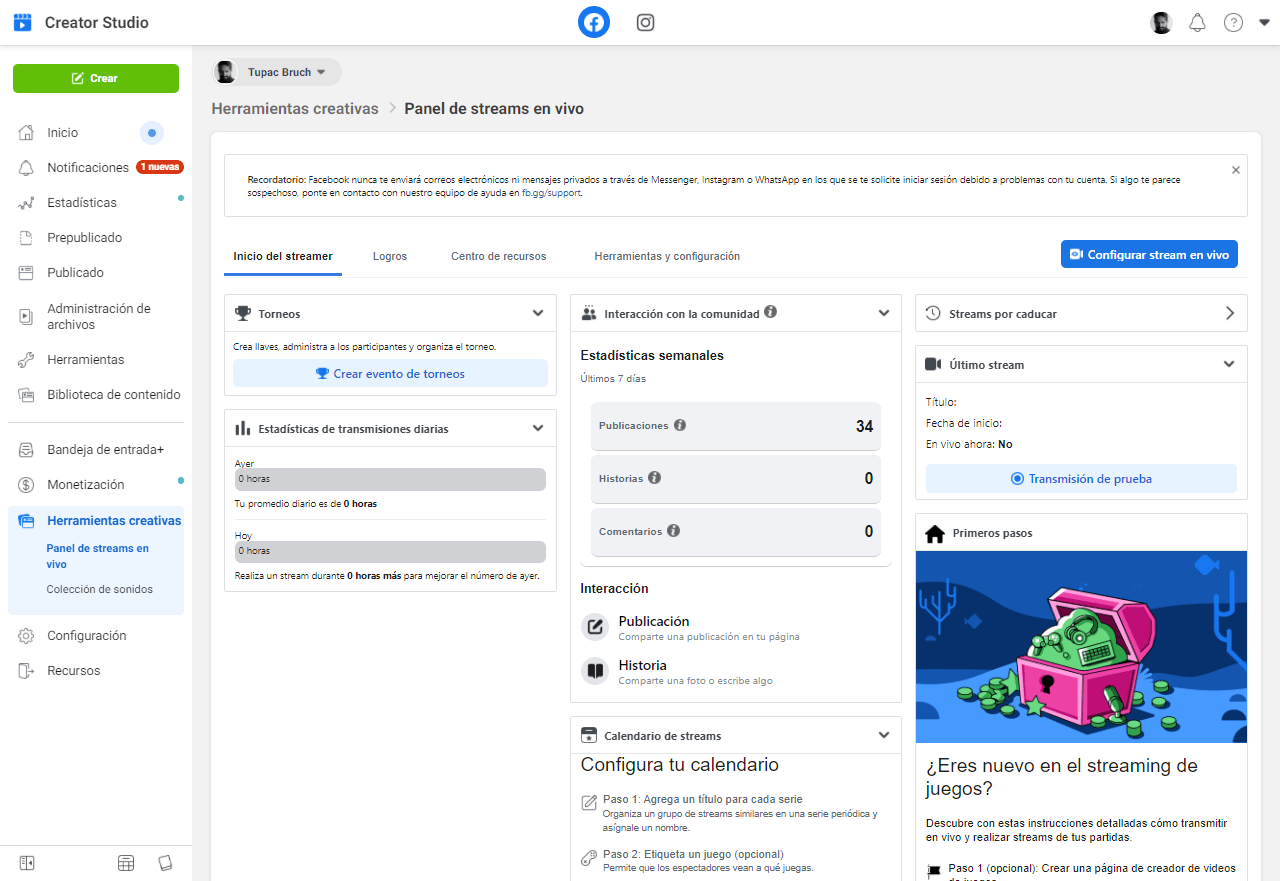Open the help question mark icon

click(1233, 22)
